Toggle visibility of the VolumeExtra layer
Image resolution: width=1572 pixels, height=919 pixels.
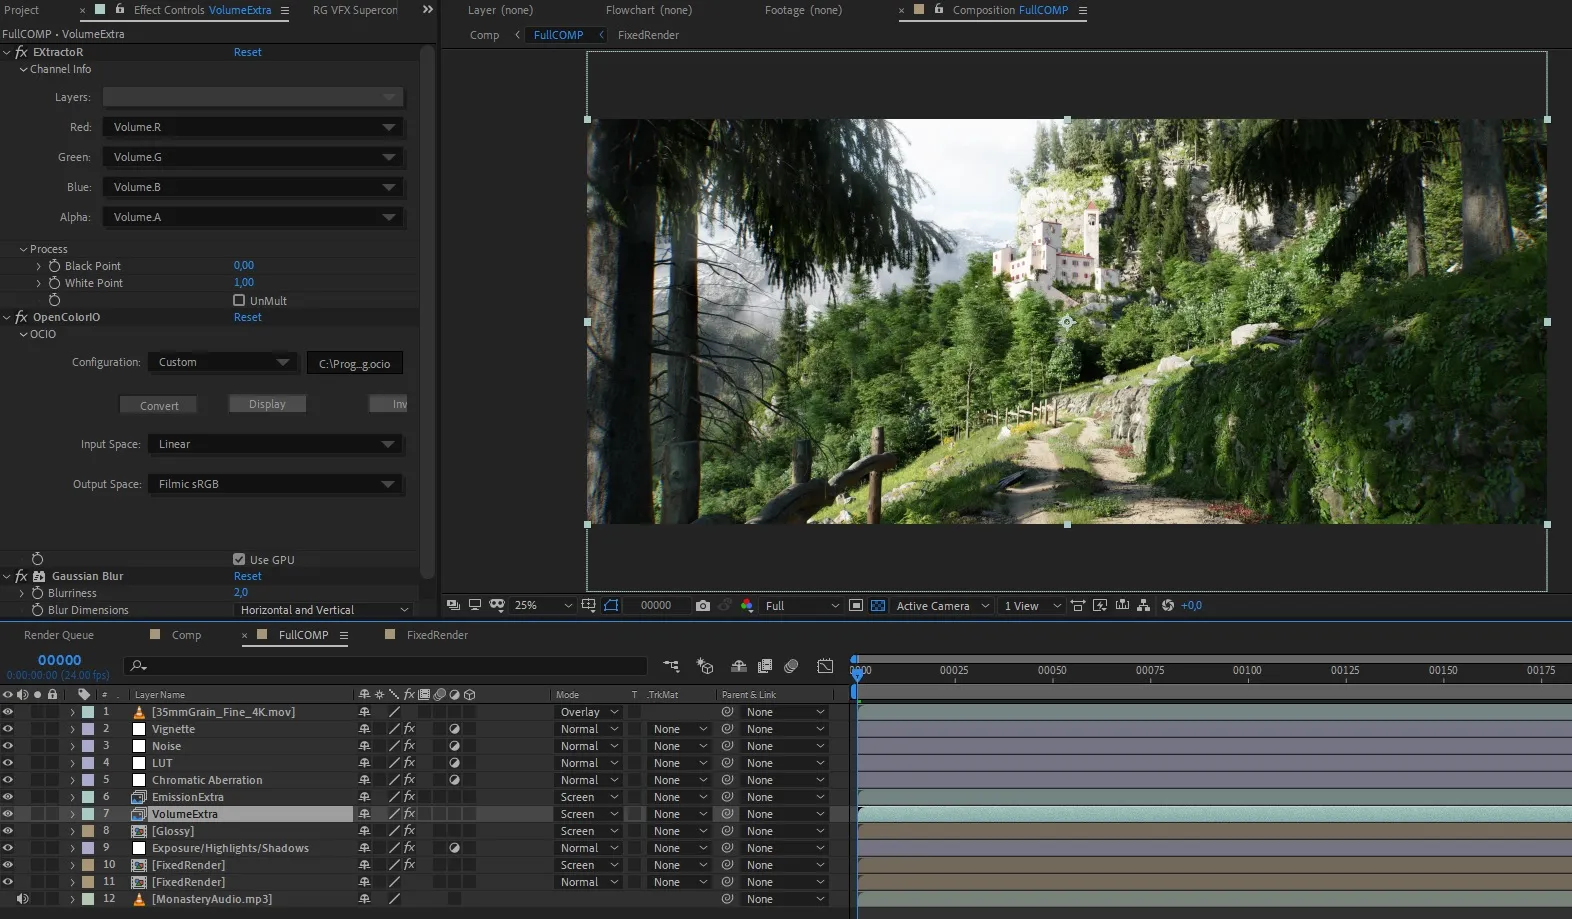click(x=8, y=814)
